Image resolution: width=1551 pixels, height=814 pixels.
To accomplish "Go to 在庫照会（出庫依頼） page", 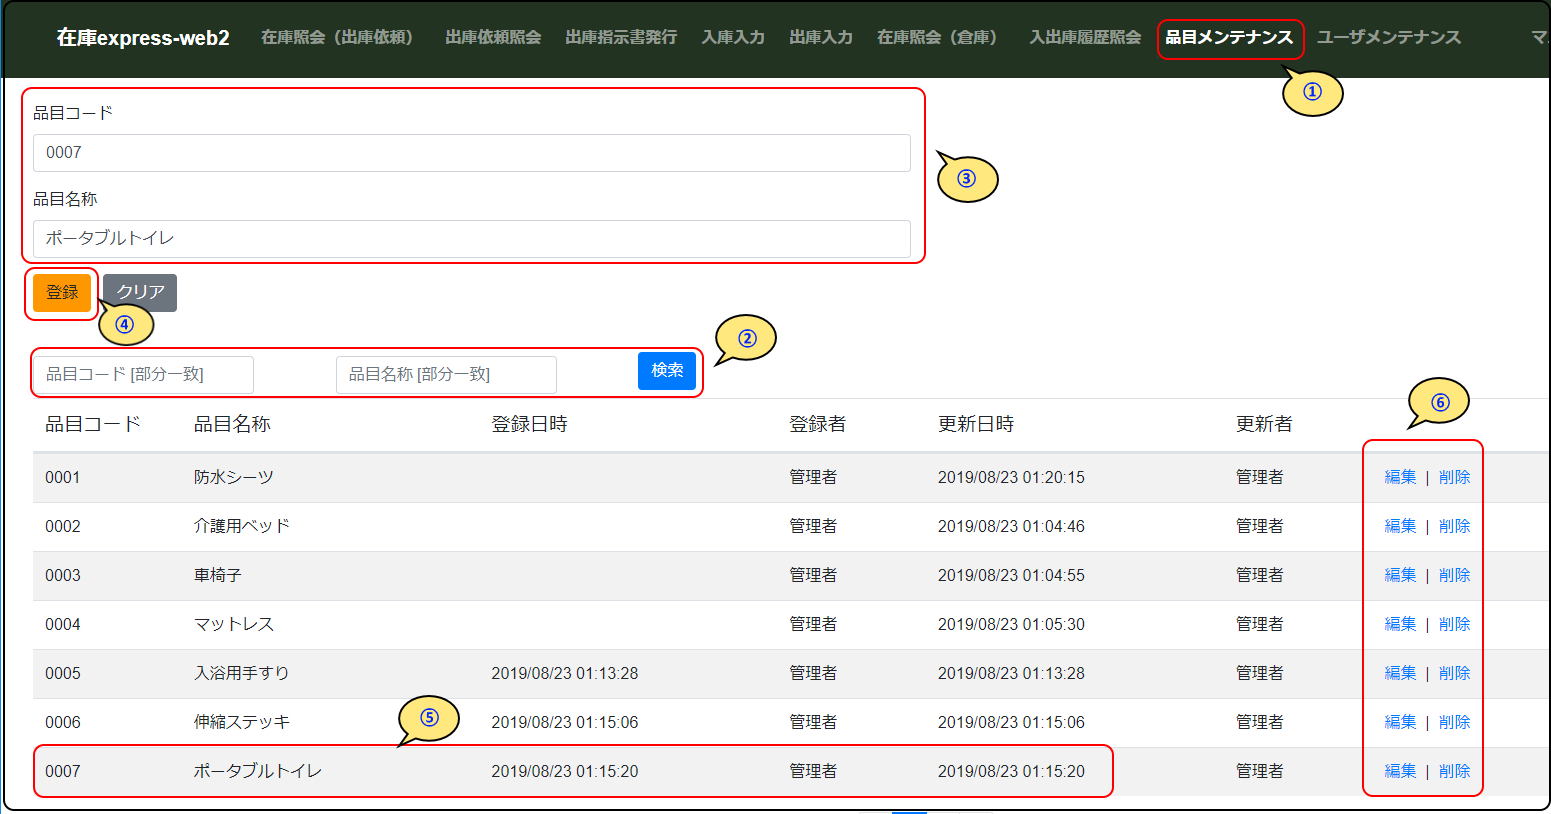I will (x=337, y=38).
